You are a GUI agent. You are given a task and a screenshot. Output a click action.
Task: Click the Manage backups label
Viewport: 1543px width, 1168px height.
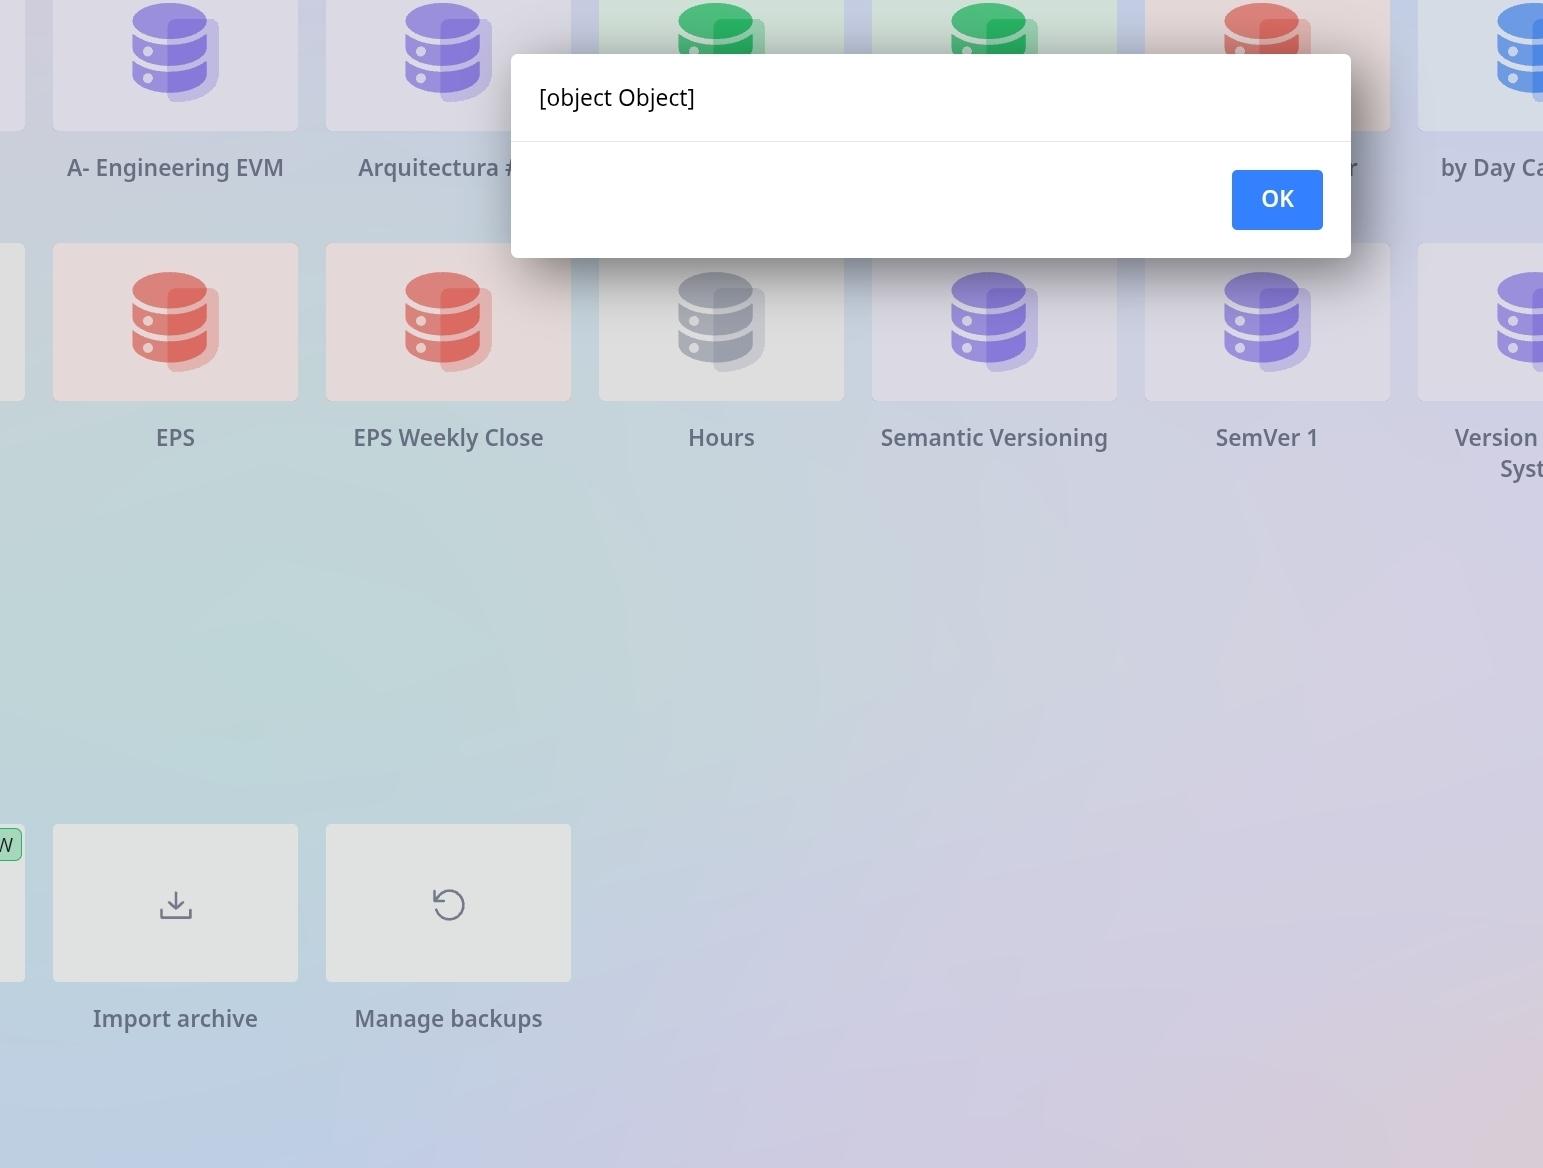click(x=448, y=1019)
